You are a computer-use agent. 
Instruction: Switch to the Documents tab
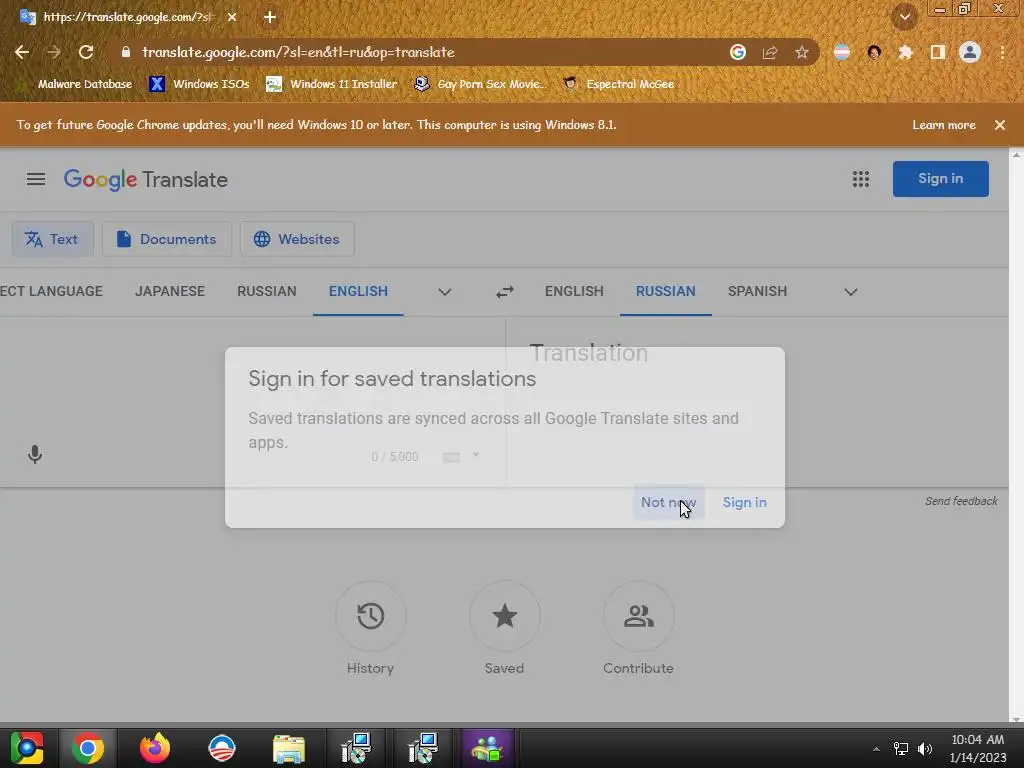pyautogui.click(x=167, y=239)
